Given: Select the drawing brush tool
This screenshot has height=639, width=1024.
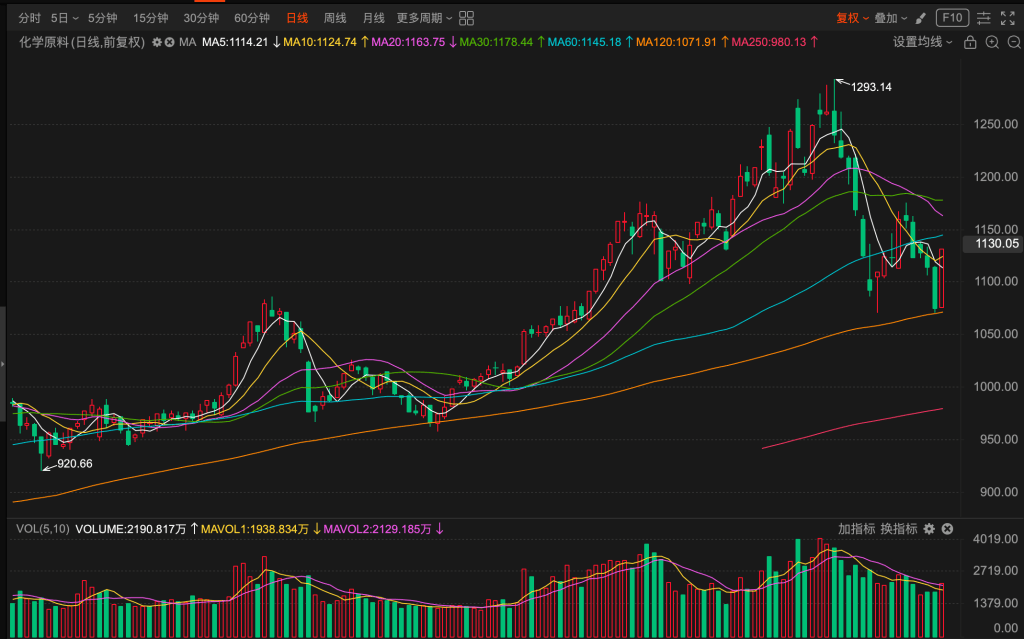Looking at the screenshot, I should tap(920, 18).
